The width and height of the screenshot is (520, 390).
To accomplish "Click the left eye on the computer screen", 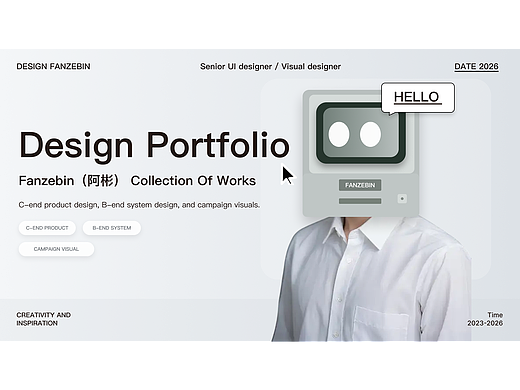I will tap(339, 134).
